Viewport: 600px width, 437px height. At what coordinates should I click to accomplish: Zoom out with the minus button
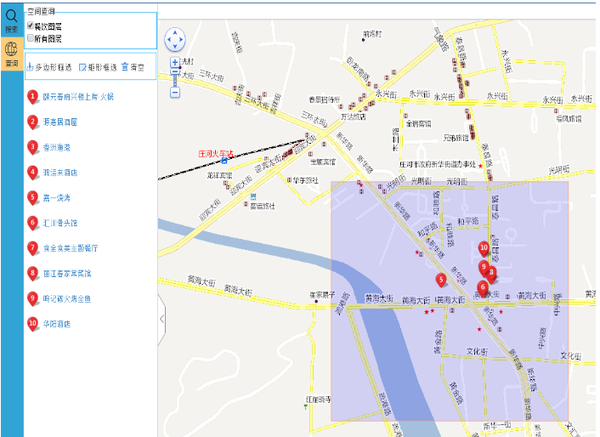coord(175,92)
